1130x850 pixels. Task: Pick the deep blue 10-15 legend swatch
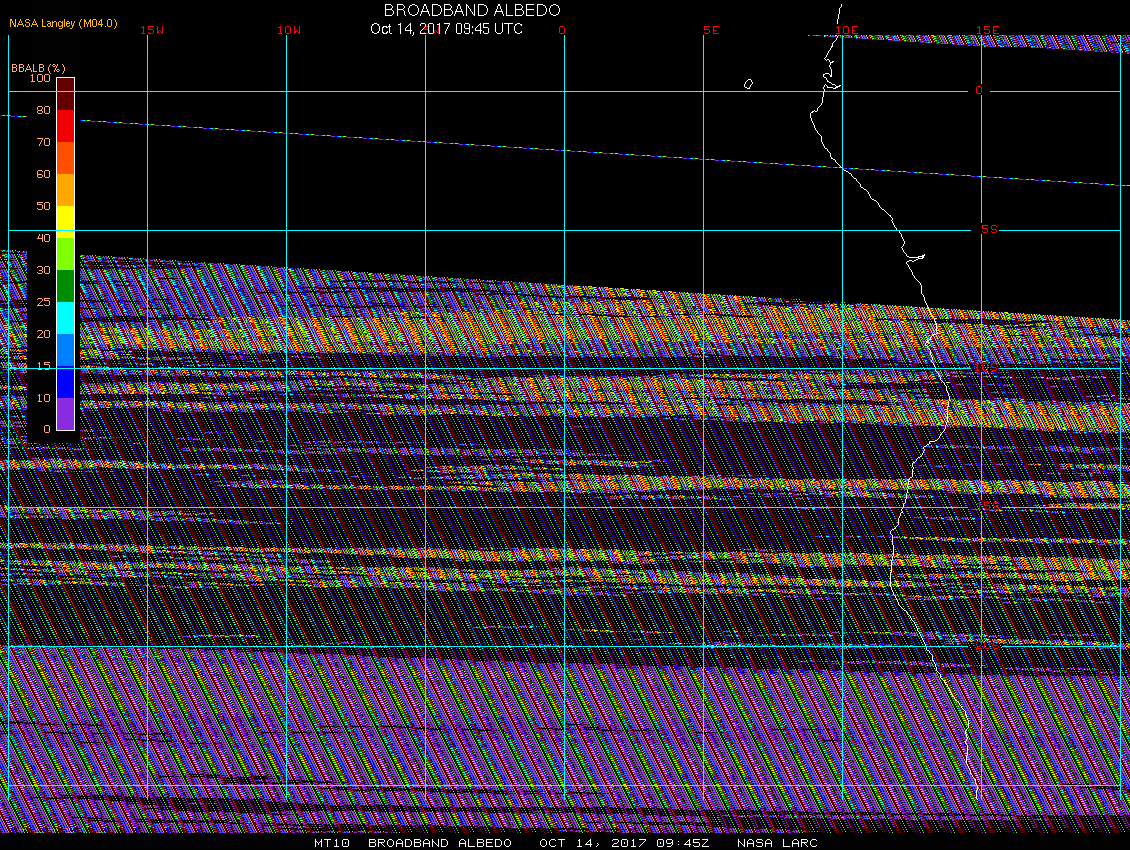[x=66, y=382]
